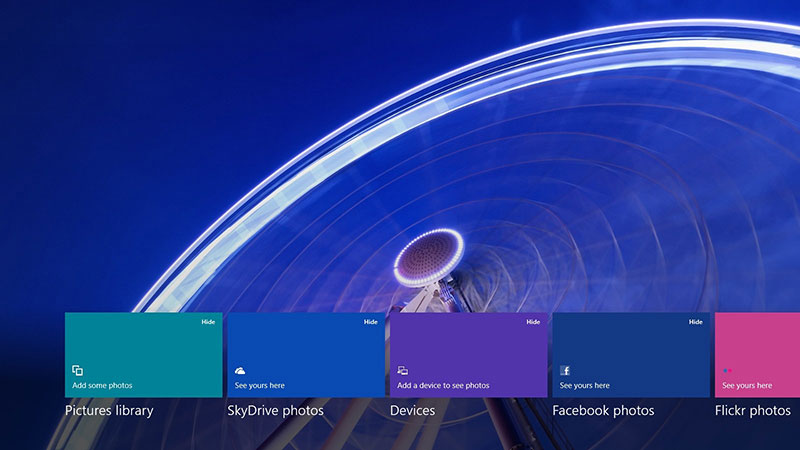Select the 'Devices' label
Screen dimensions: 800x450
412,411
